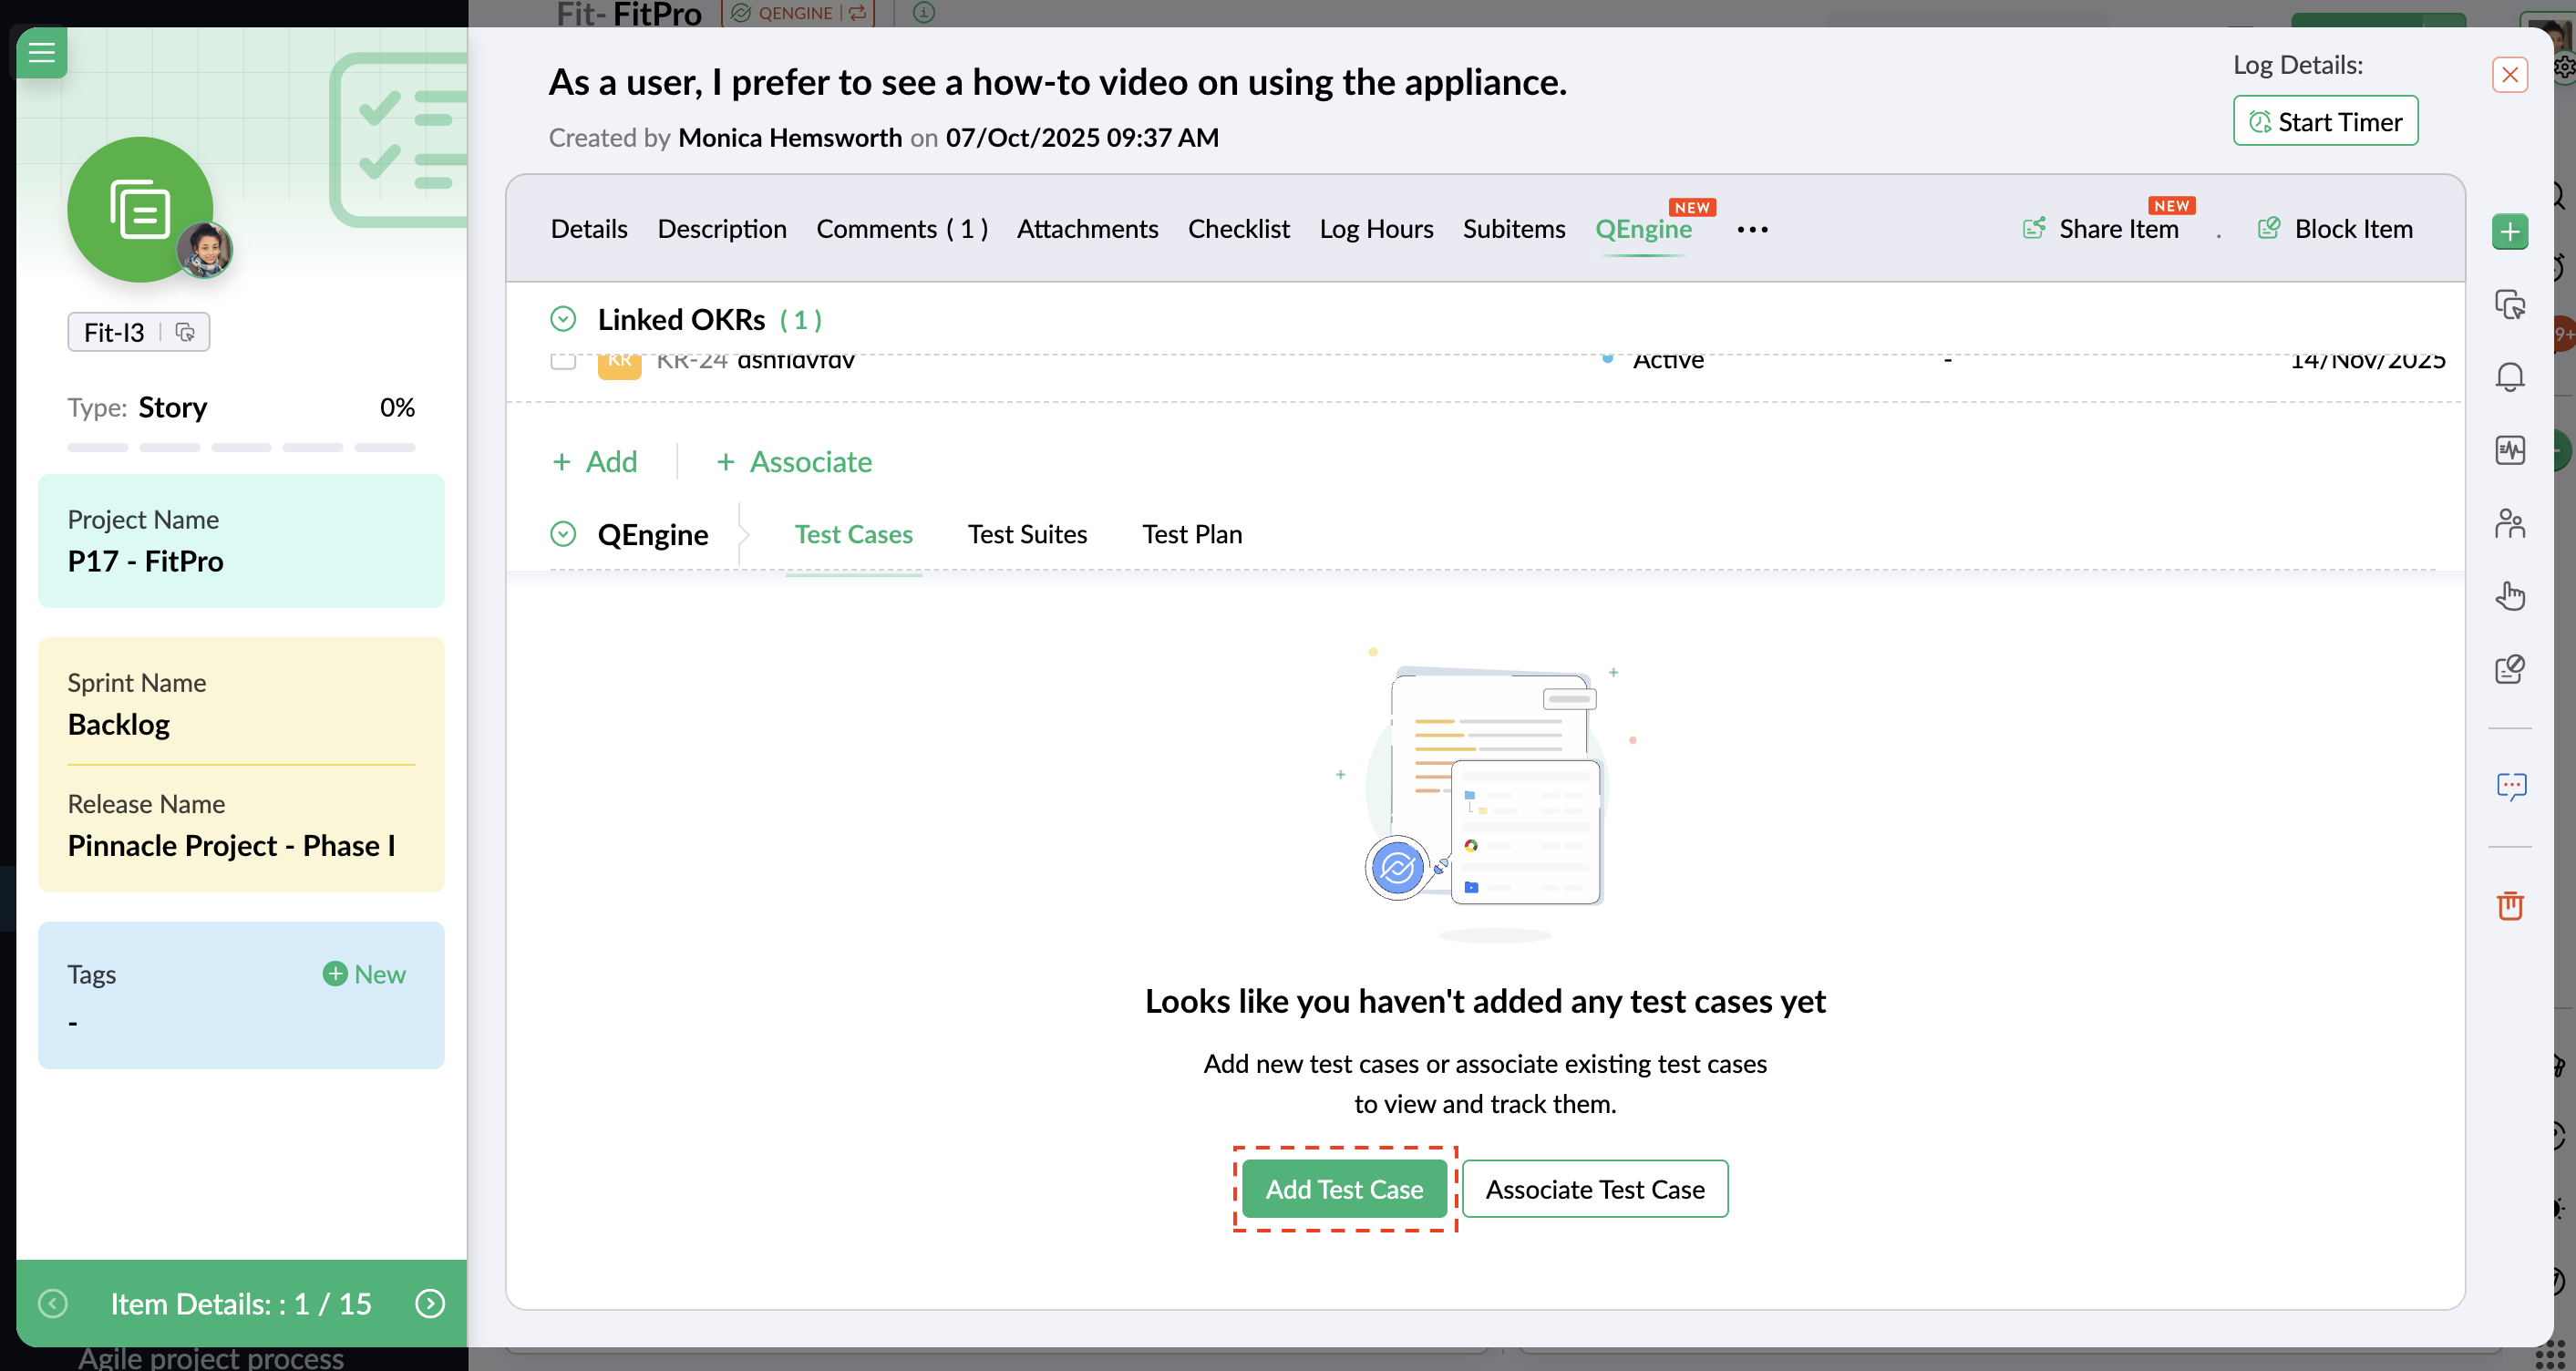
Task: Switch to the Test Suites tab
Action: pyautogui.click(x=1027, y=534)
